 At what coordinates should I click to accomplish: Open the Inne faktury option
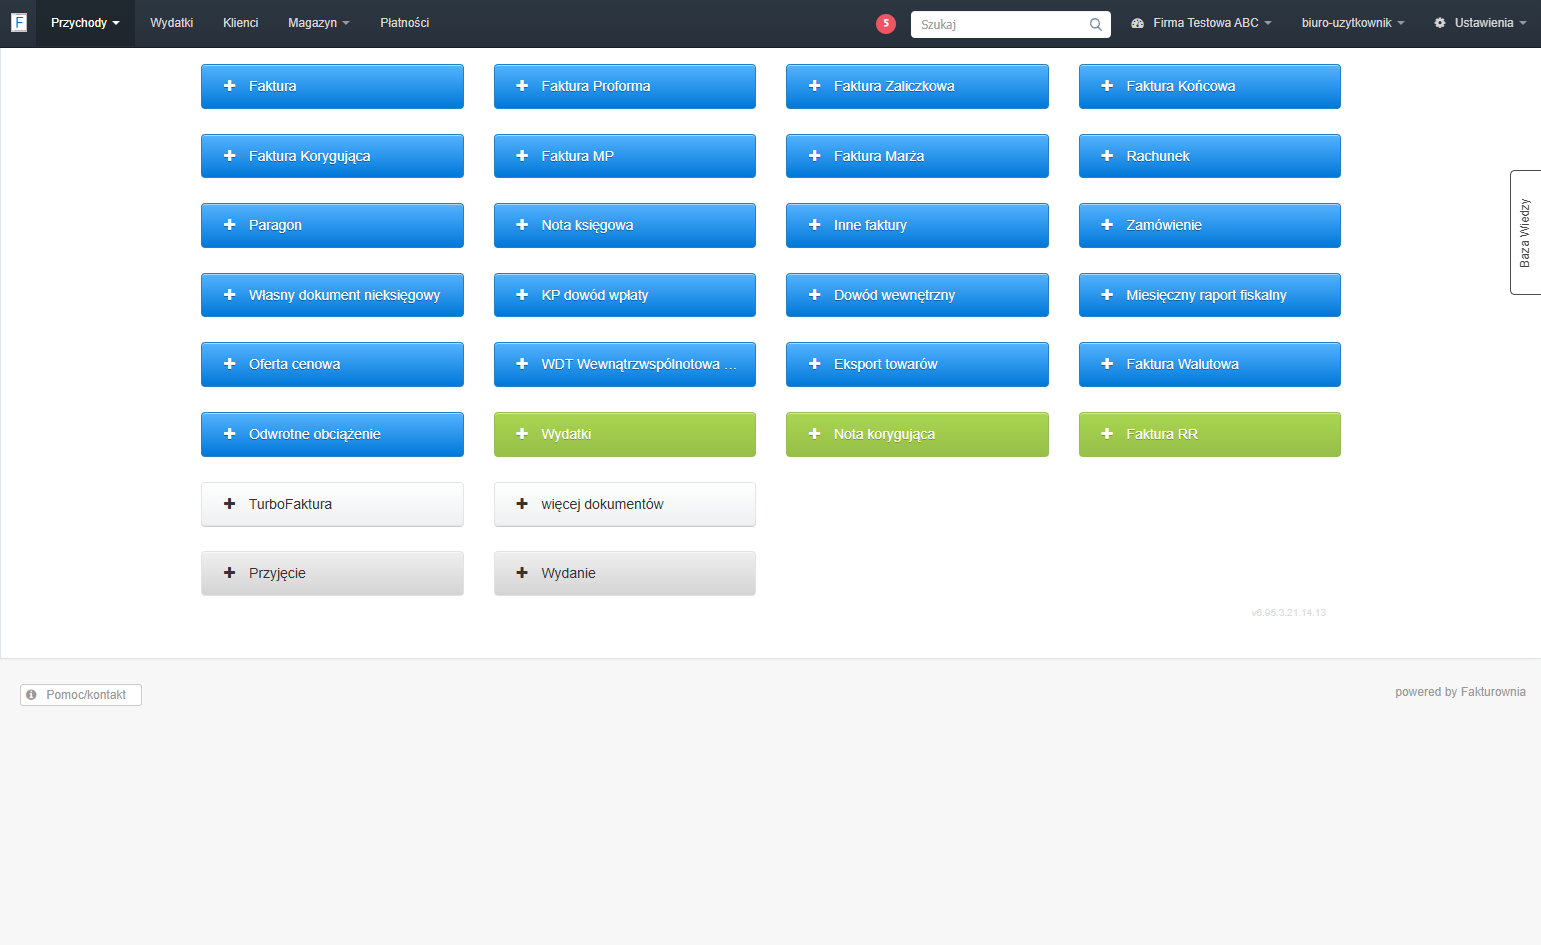tap(917, 225)
